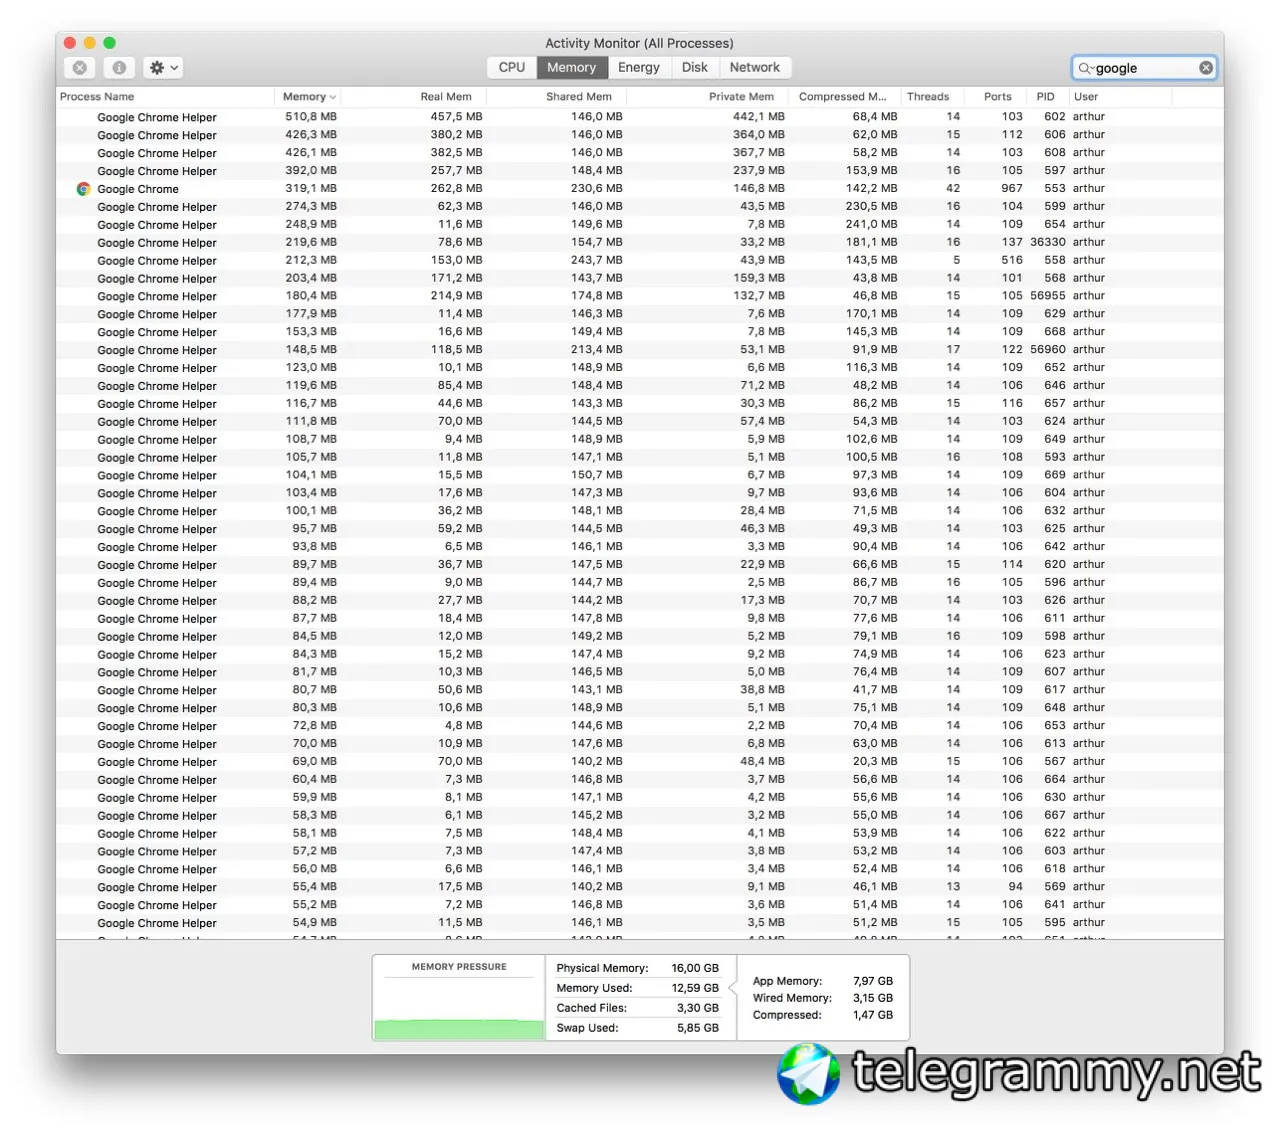
Task: Sort by the Private Mem column header
Action: click(708, 97)
